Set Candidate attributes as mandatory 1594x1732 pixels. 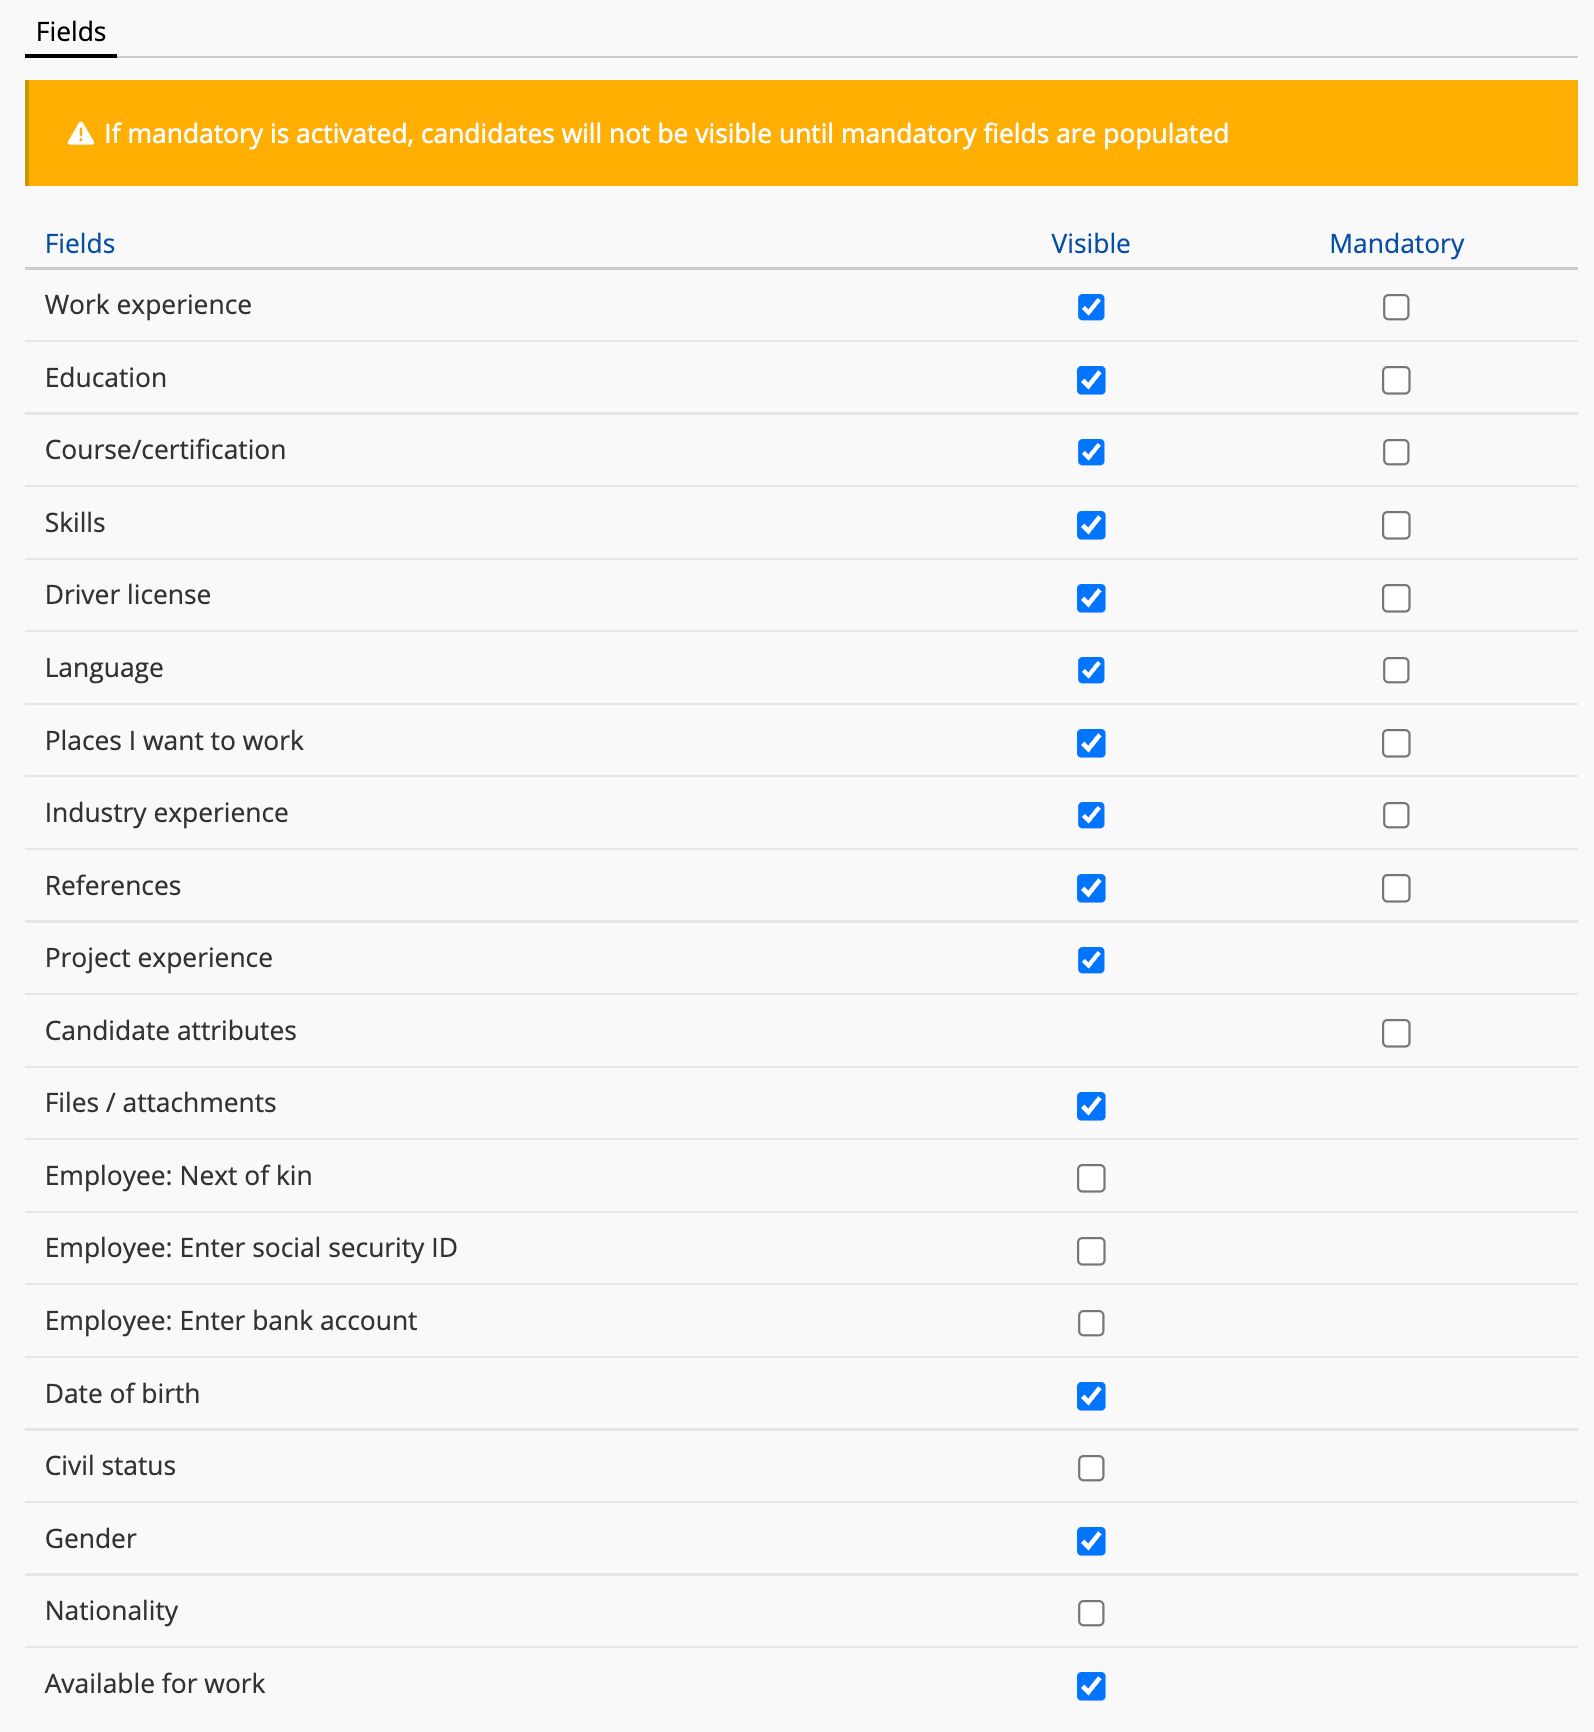coord(1396,1033)
